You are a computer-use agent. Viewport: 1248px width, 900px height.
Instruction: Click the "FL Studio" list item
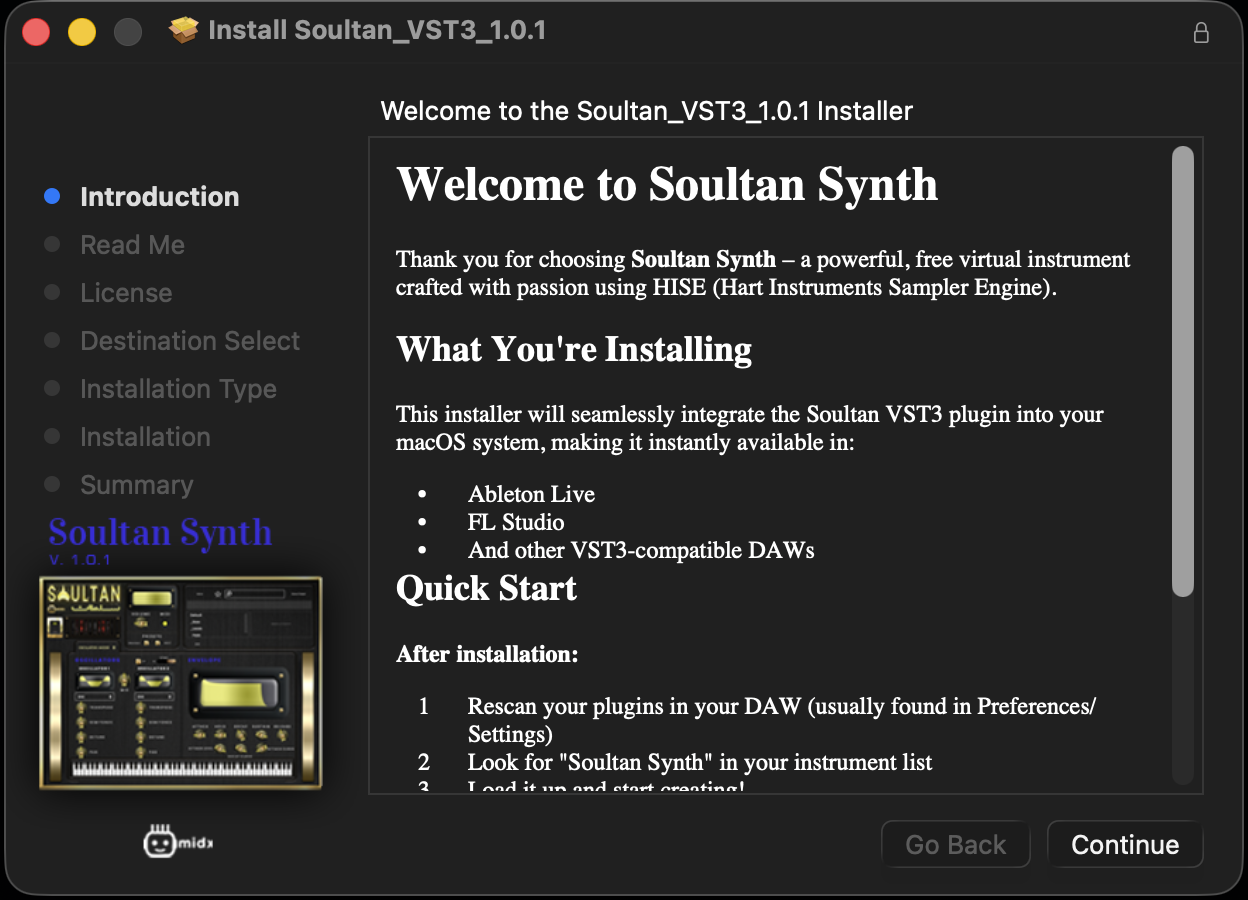[x=516, y=522]
